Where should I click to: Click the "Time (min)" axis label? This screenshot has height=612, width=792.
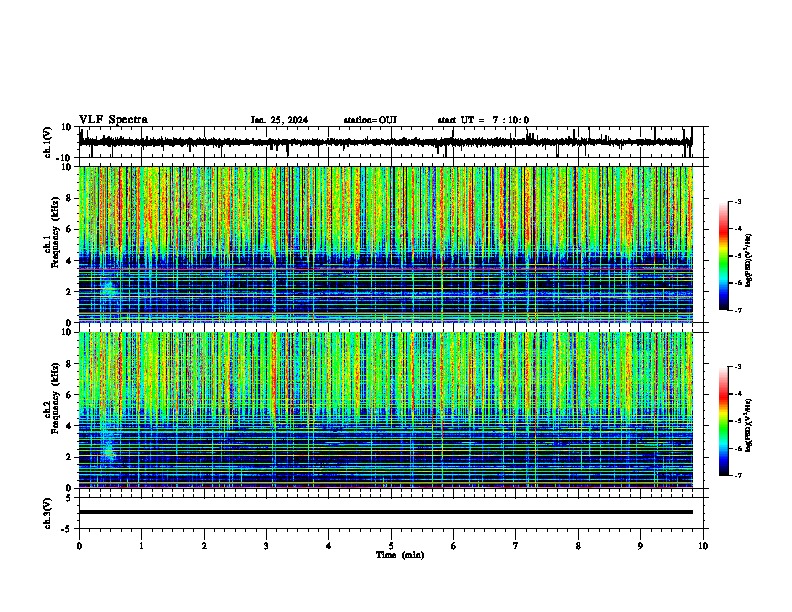point(400,555)
